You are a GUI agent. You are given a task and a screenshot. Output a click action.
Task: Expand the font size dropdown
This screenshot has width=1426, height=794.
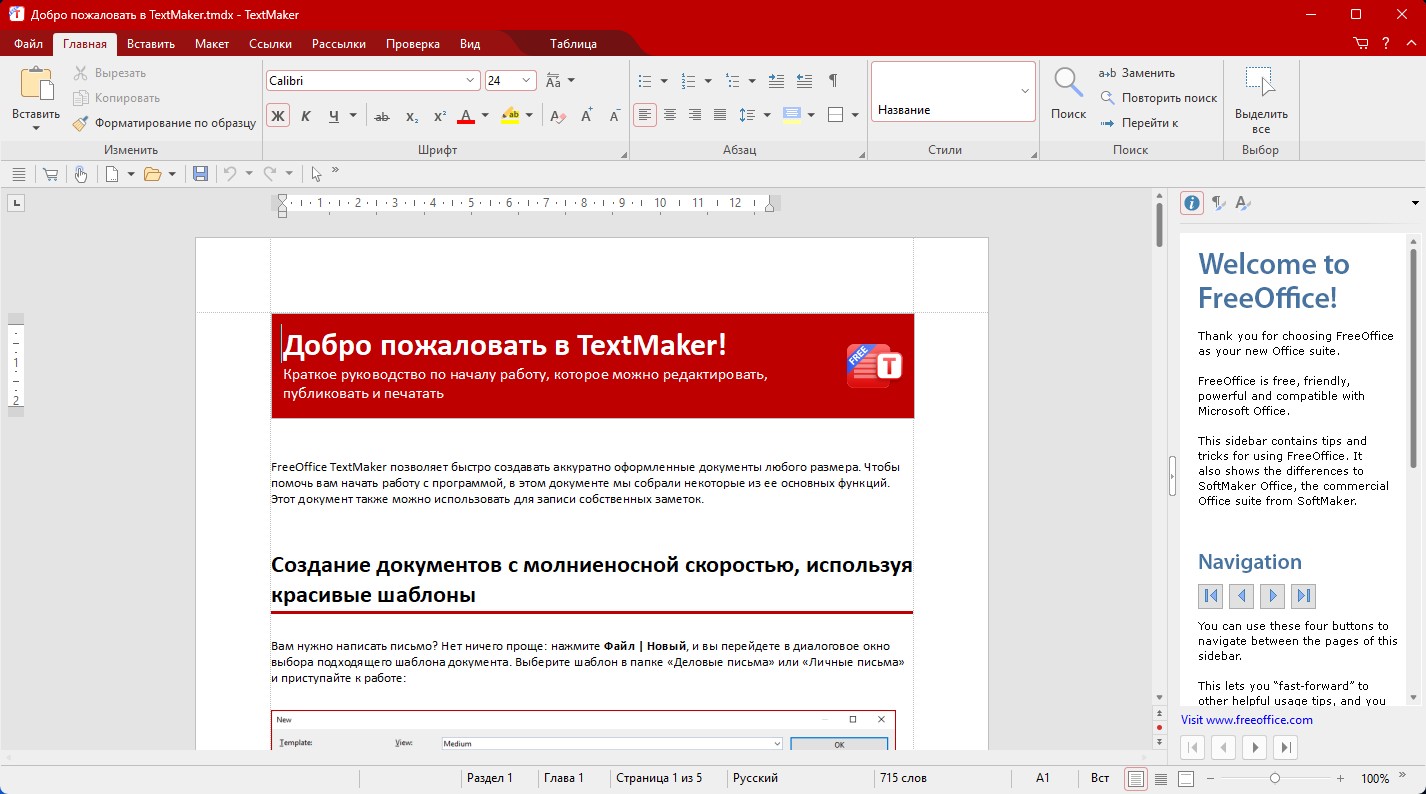coord(527,81)
